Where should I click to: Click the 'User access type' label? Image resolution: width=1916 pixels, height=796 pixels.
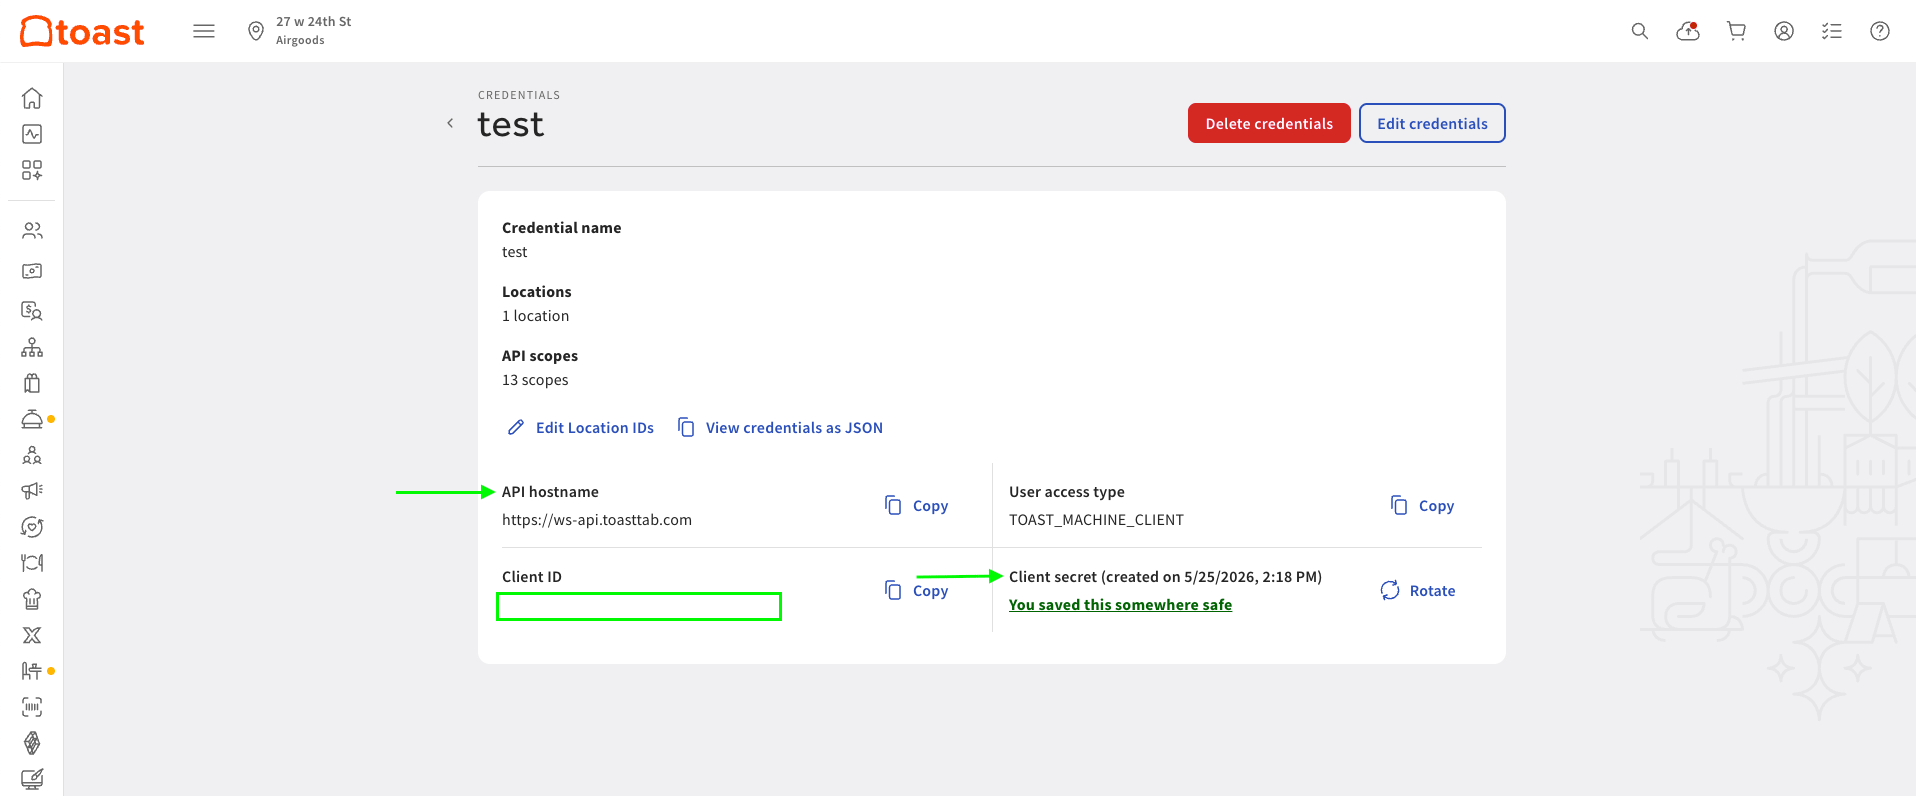point(1067,492)
